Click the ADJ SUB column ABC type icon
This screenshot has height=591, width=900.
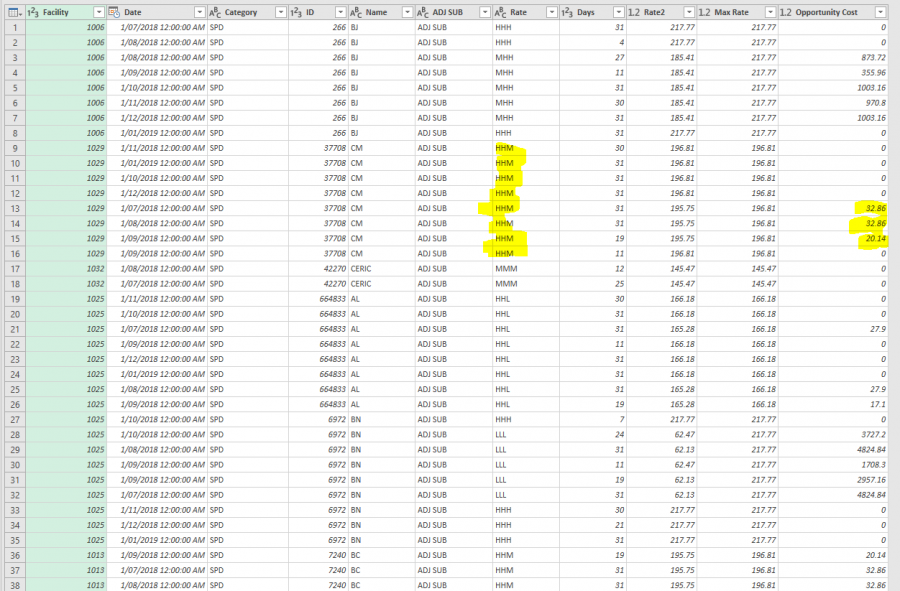coord(423,12)
